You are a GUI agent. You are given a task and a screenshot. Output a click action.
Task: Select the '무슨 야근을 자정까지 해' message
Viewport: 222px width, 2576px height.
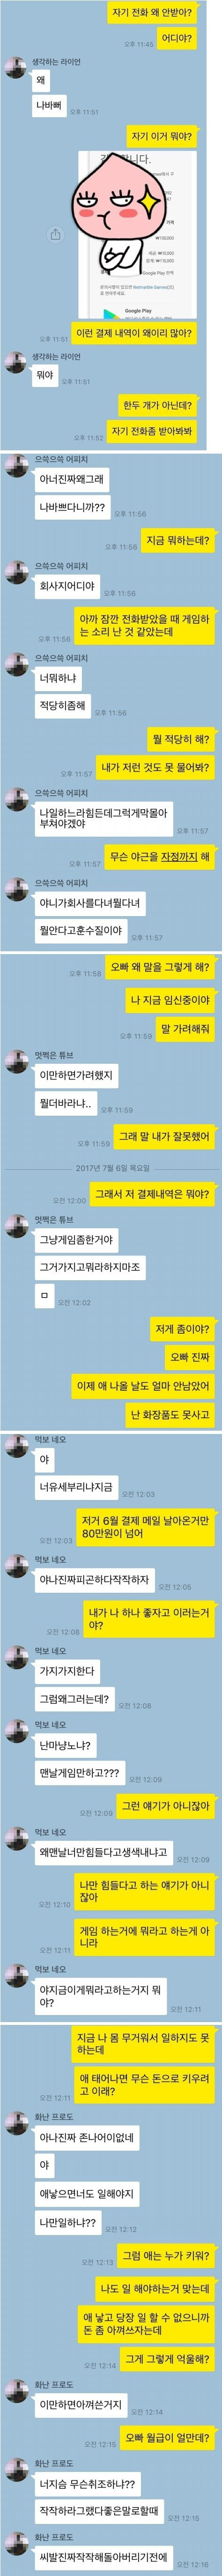point(160,857)
